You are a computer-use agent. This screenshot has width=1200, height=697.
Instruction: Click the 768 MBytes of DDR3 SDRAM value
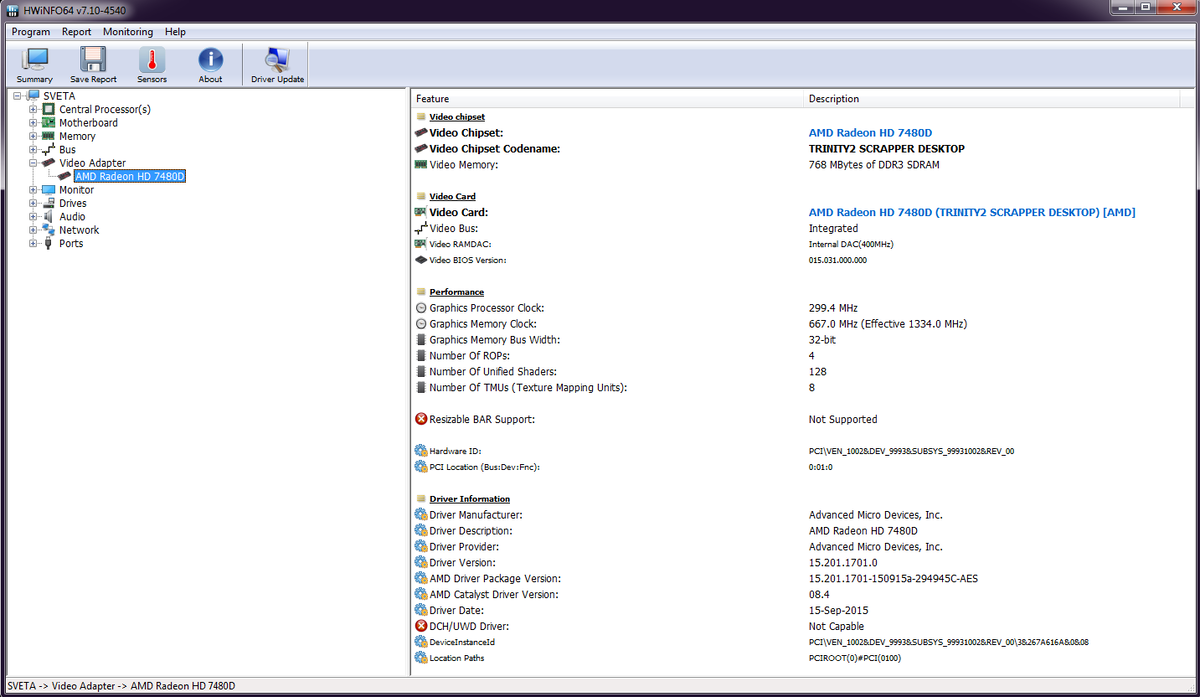click(874, 164)
